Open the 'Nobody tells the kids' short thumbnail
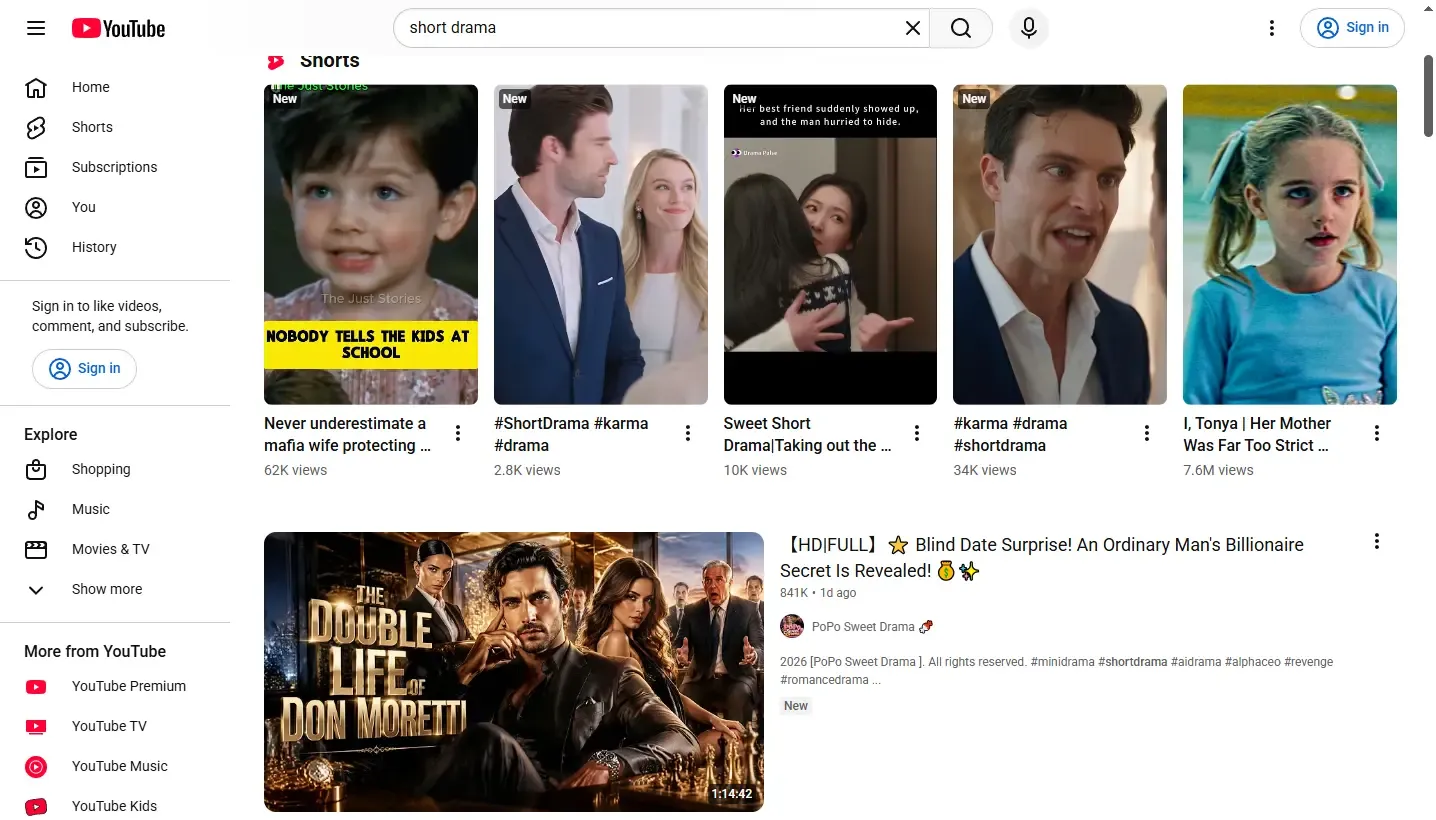This screenshot has height=820, width=1436. (x=371, y=244)
